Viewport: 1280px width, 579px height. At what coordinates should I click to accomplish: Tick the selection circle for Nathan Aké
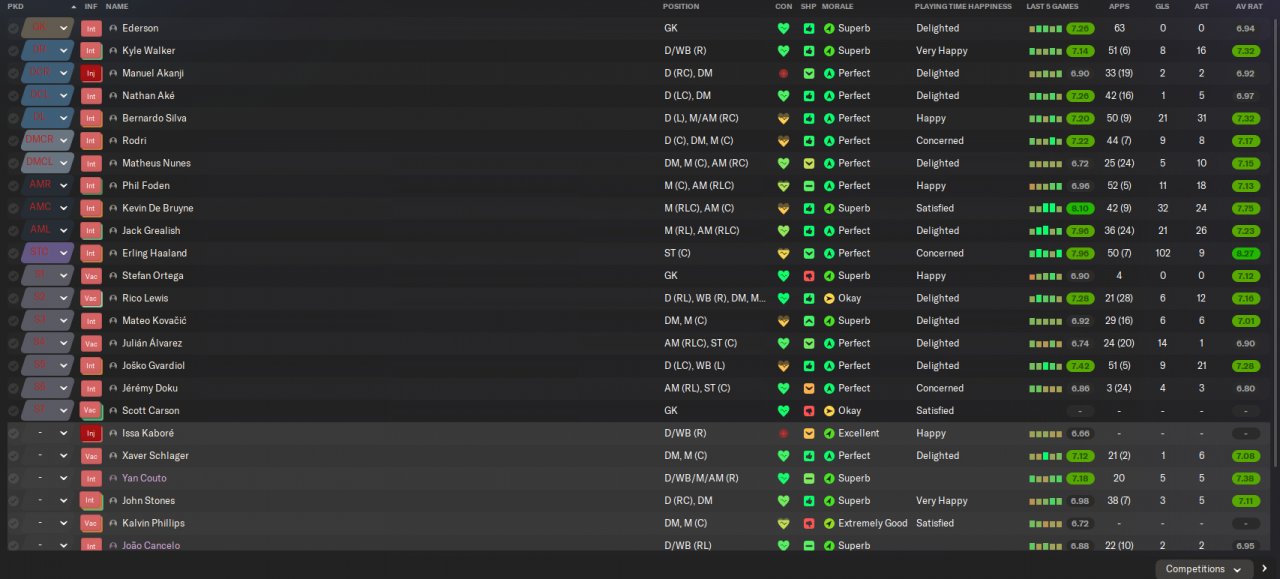click(x=13, y=96)
